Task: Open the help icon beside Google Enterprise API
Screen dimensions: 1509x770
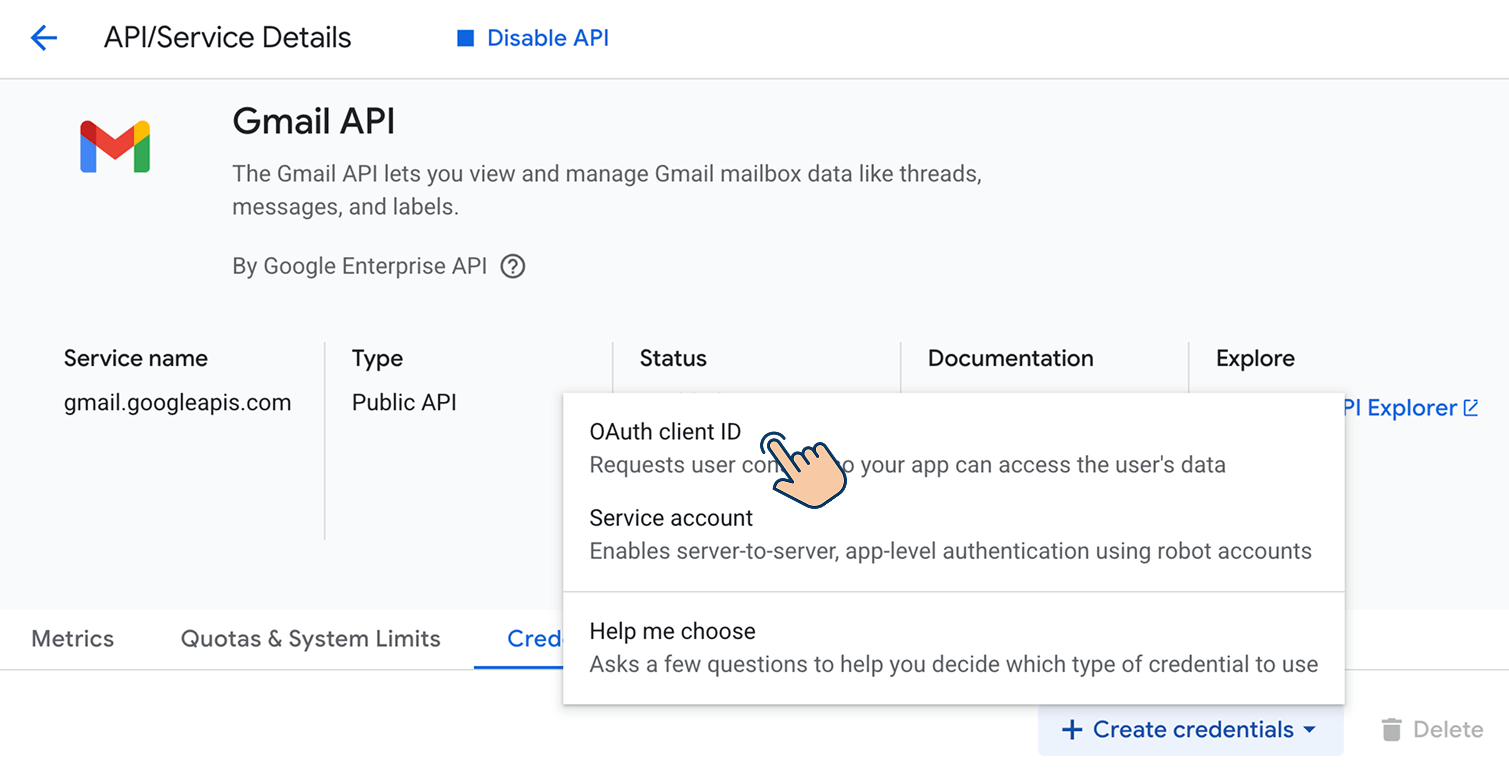Action: (x=513, y=267)
